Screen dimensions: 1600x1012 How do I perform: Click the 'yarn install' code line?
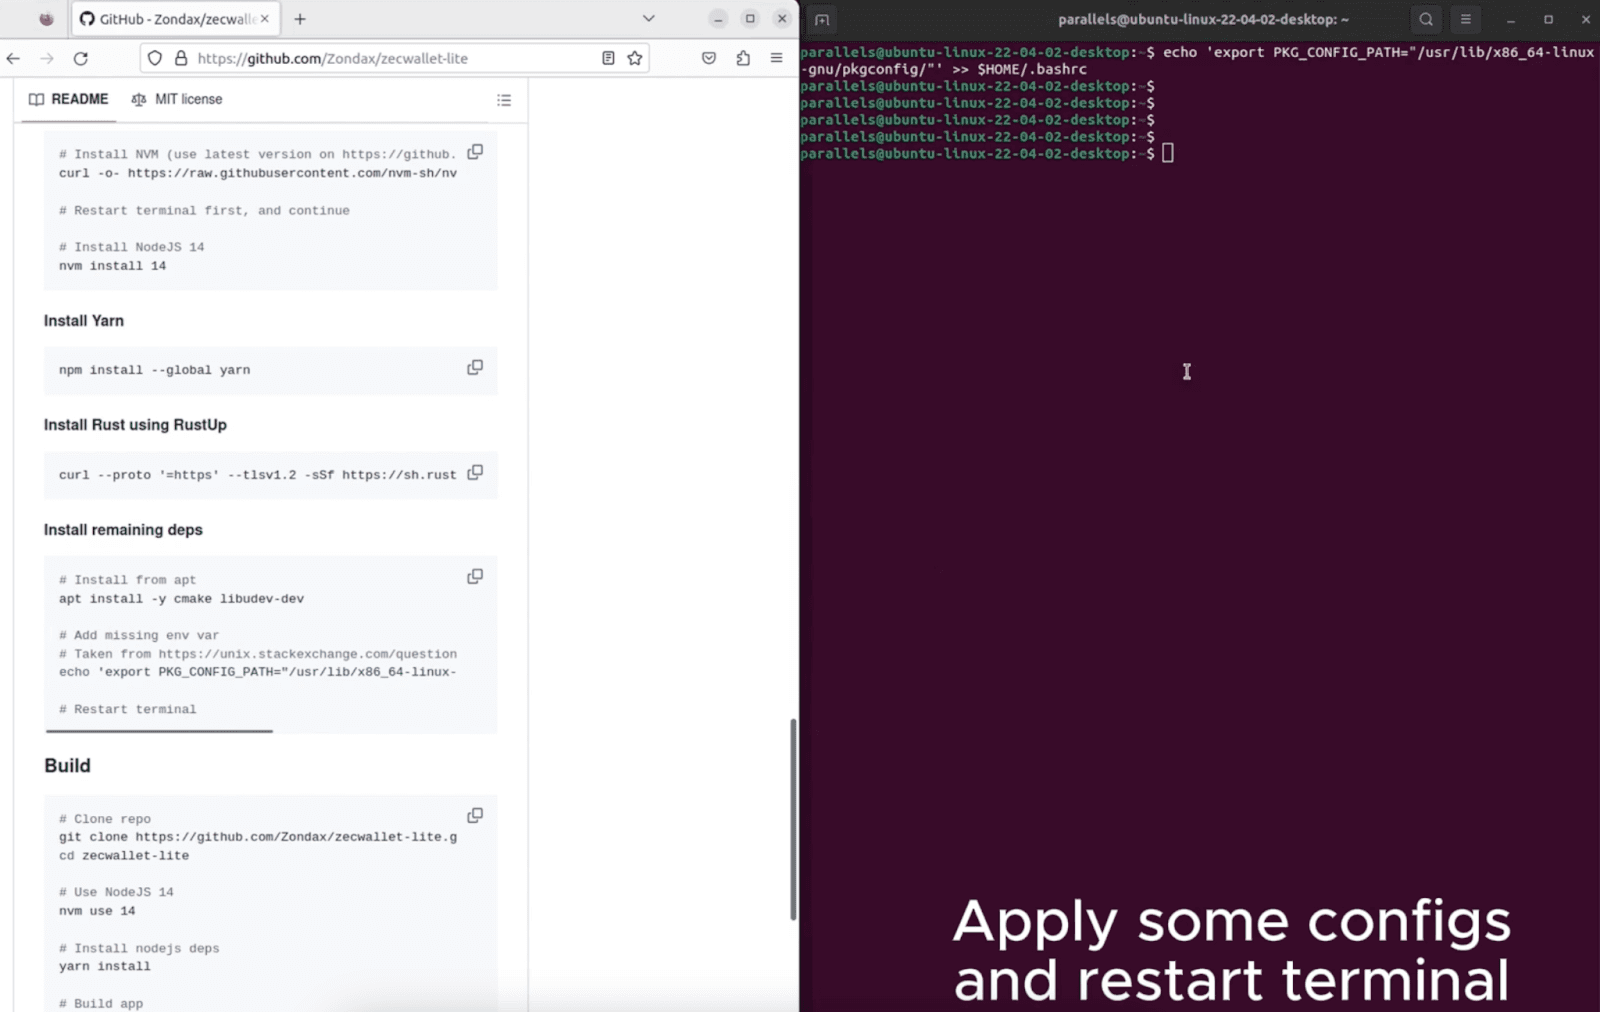tap(104, 967)
